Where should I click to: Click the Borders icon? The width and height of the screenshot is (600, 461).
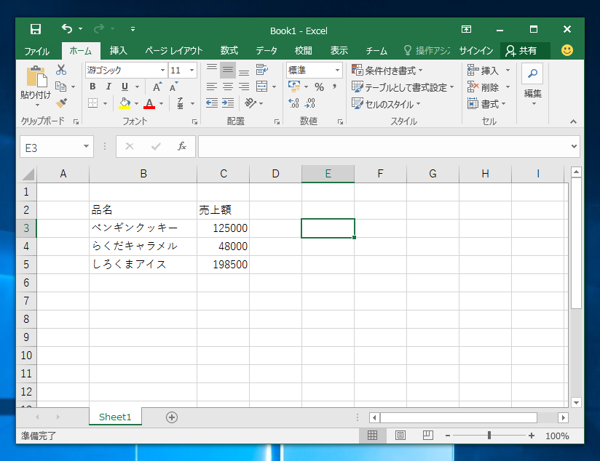tap(93, 103)
